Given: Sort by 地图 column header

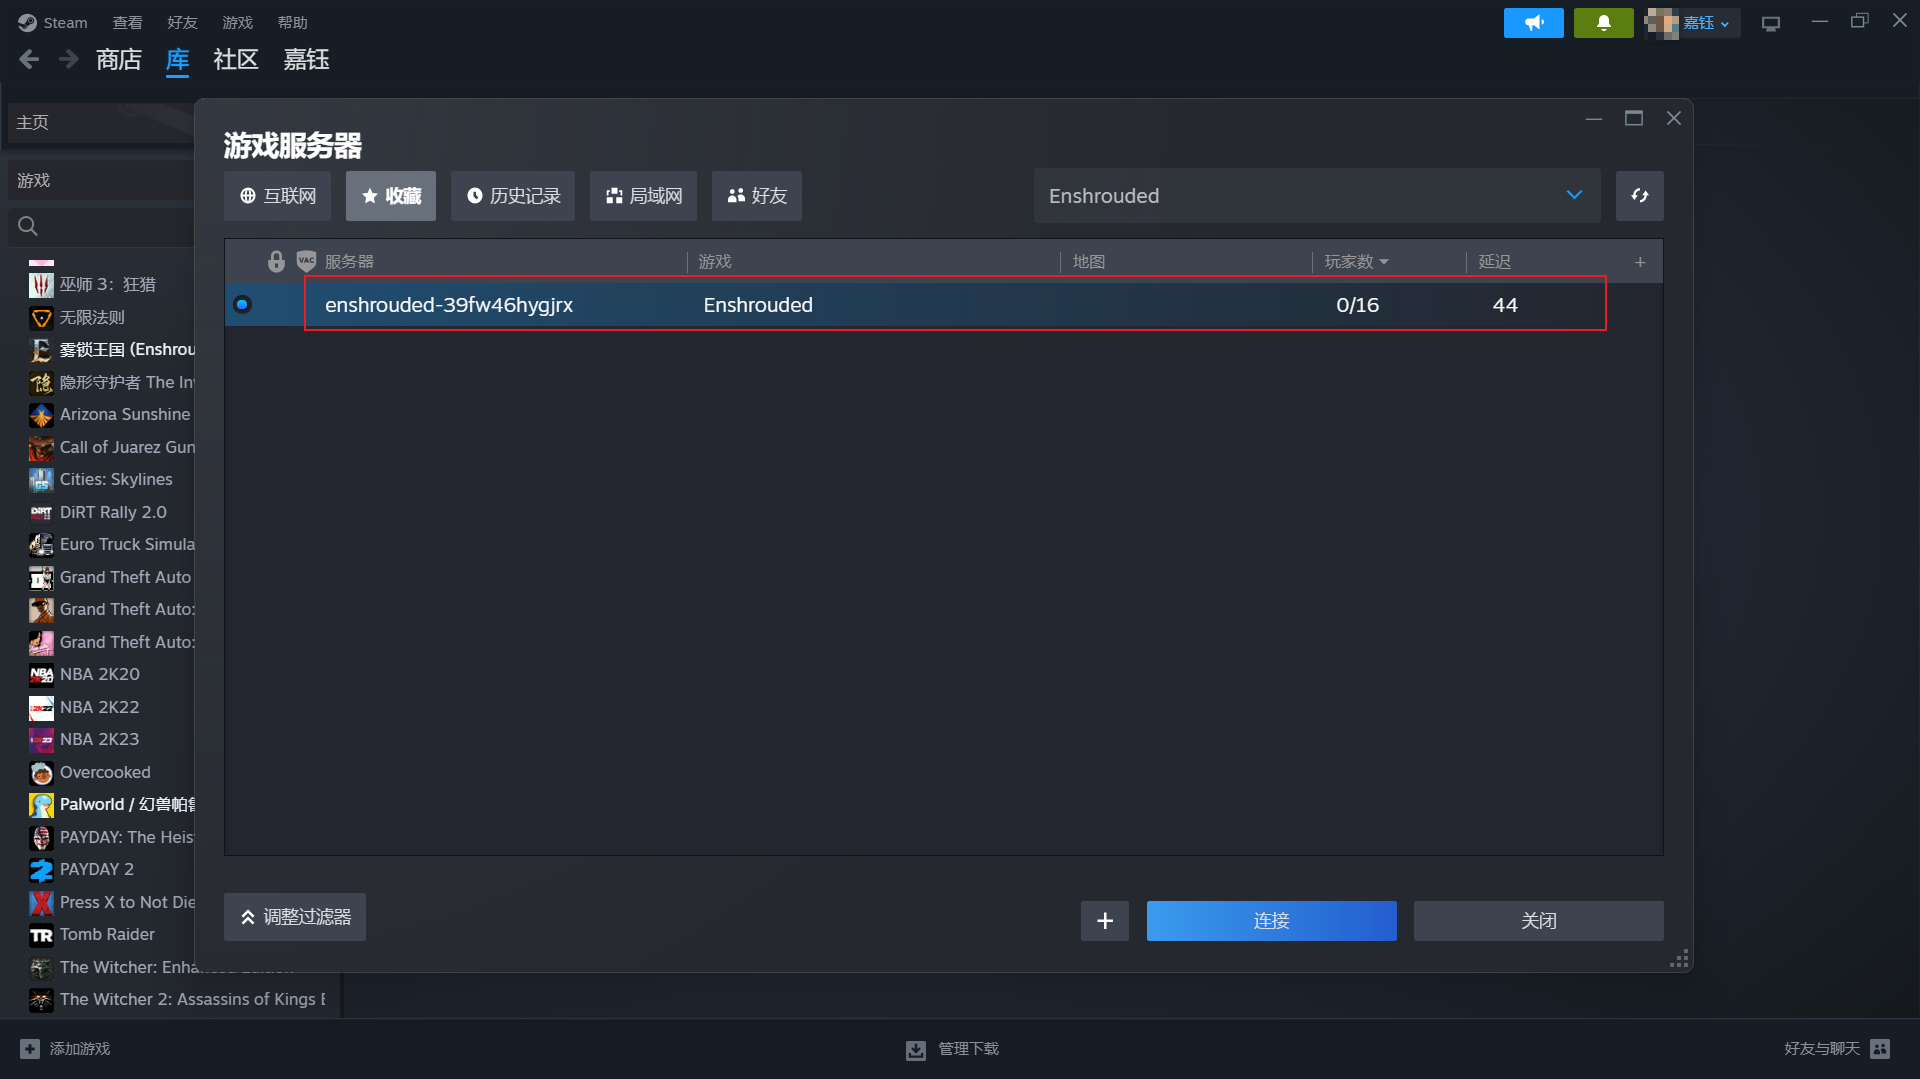Looking at the screenshot, I should [1089, 262].
